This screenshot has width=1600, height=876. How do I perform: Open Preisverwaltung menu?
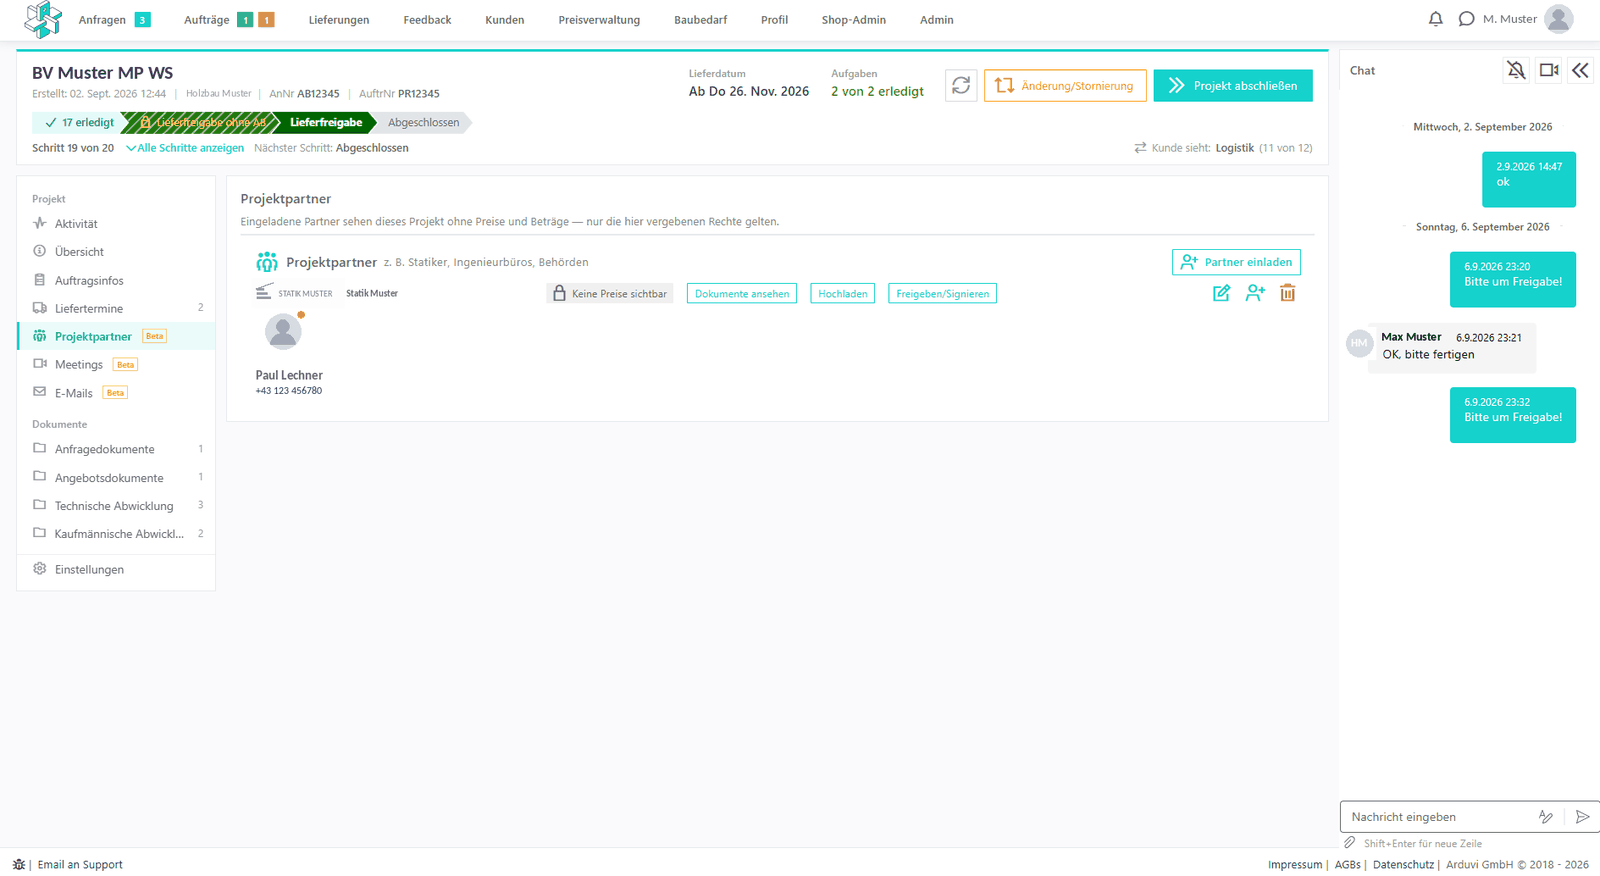point(599,20)
